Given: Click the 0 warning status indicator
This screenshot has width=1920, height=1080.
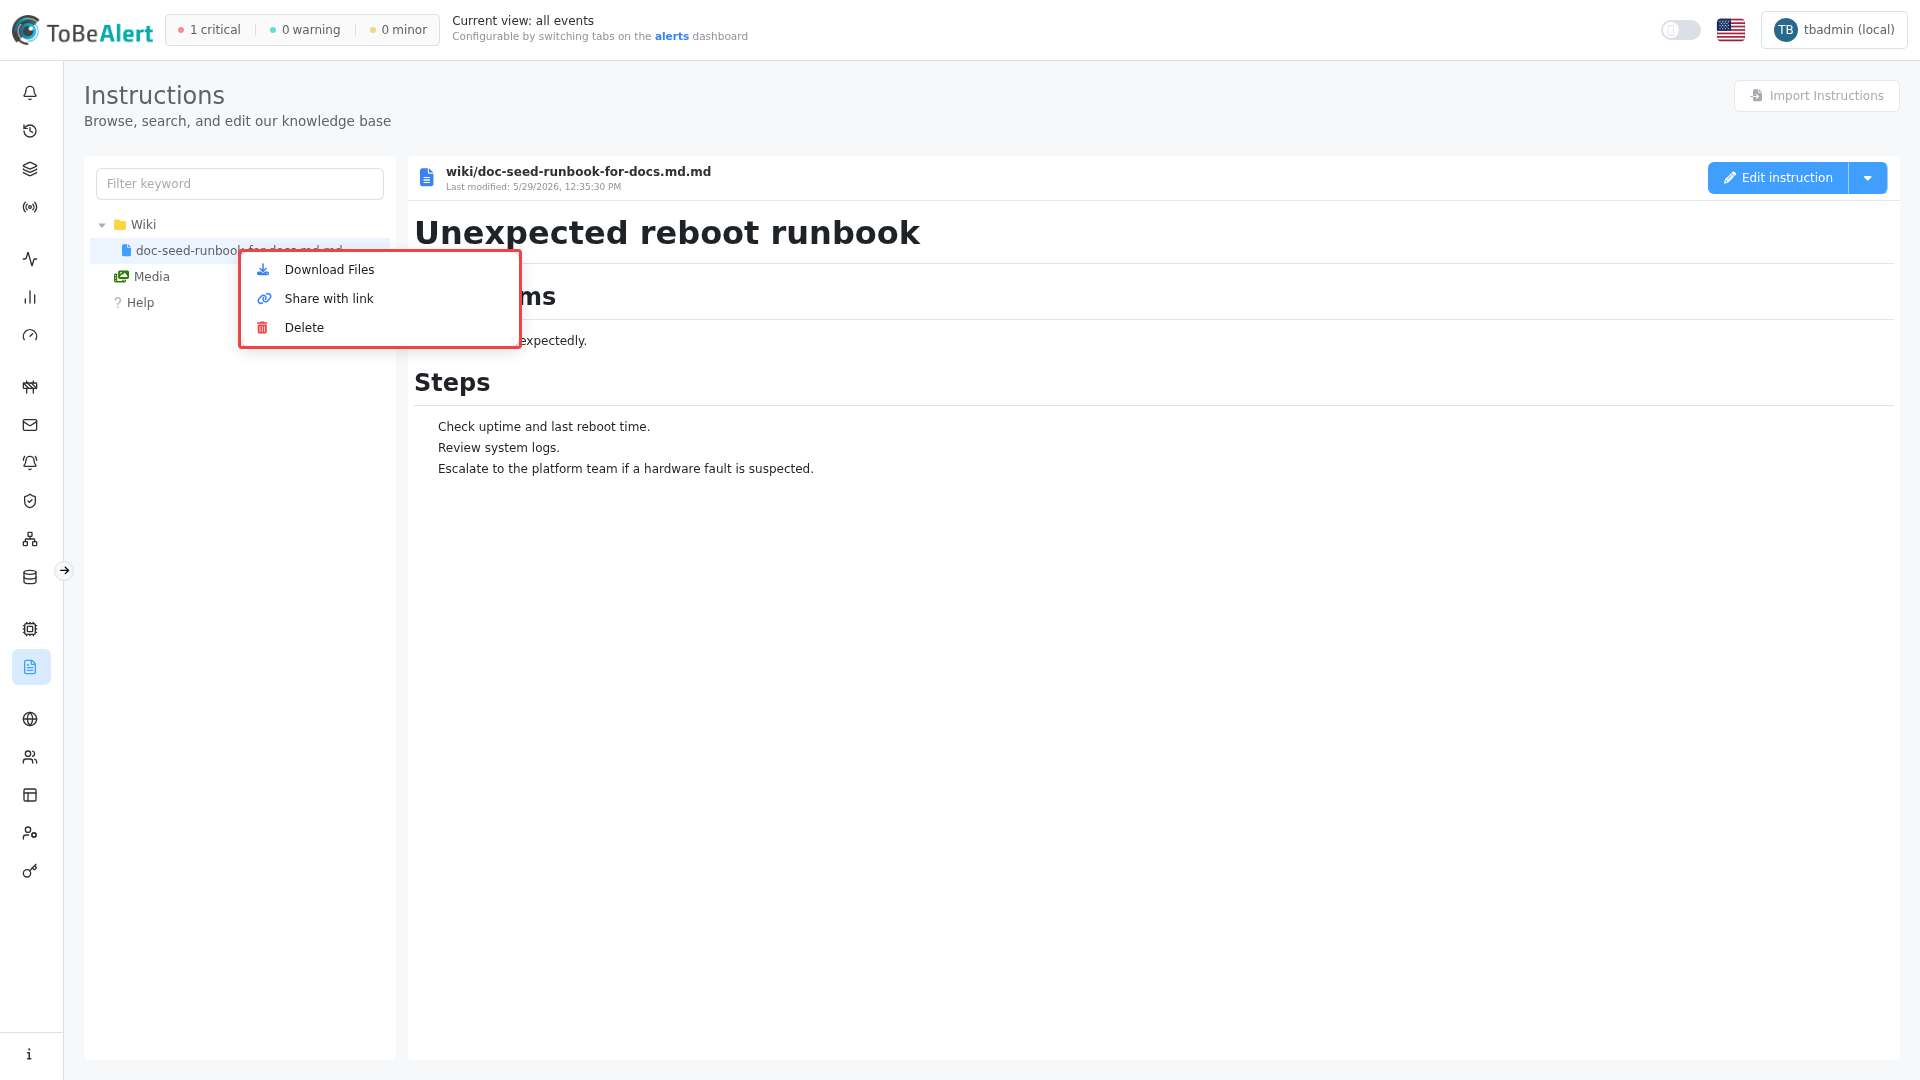Looking at the screenshot, I should [305, 30].
